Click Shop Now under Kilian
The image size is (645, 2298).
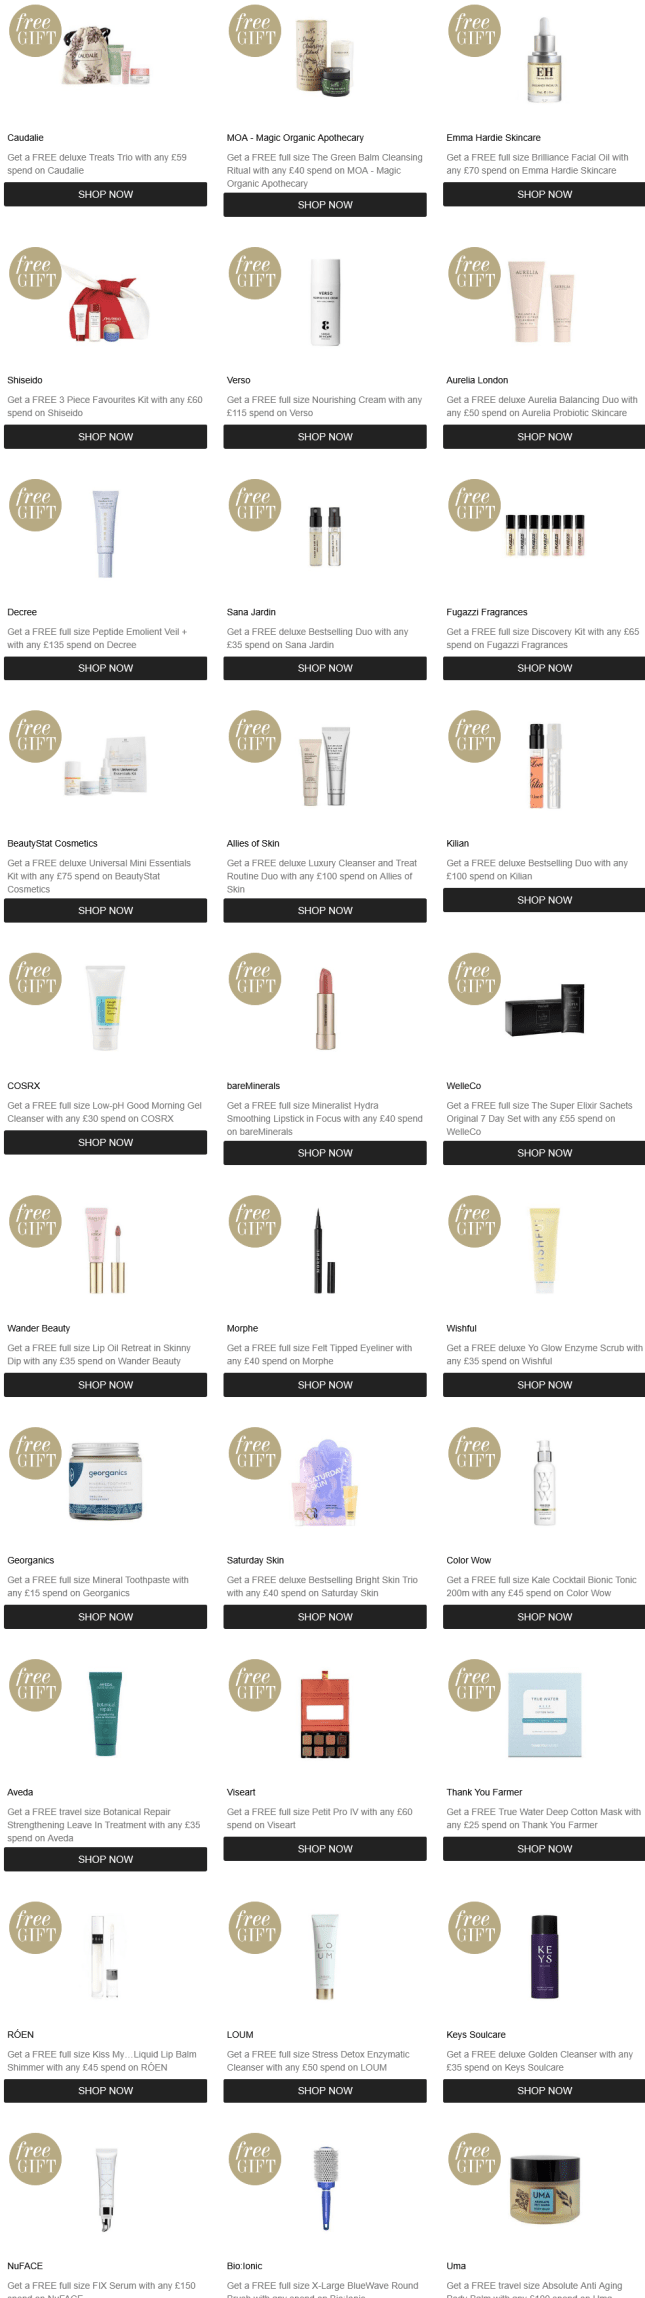tap(544, 900)
